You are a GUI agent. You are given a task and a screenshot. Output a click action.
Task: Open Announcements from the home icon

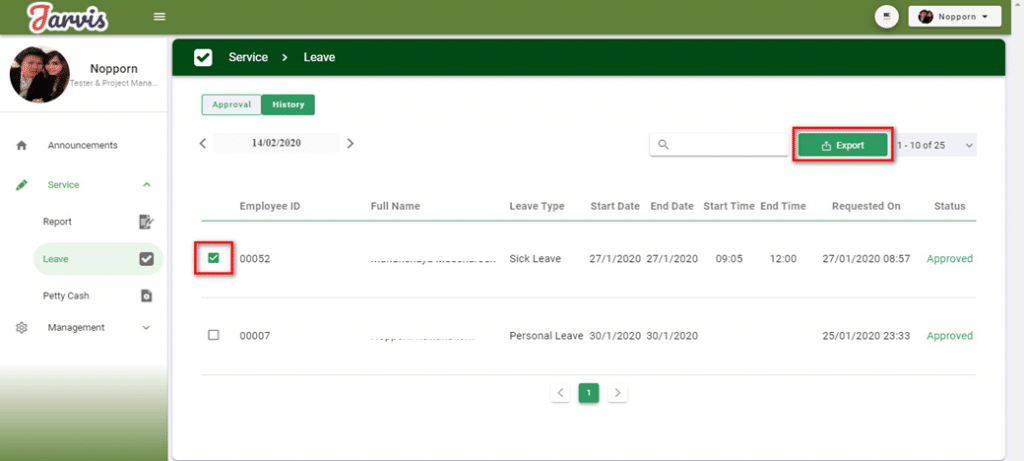pyautogui.click(x=22, y=146)
